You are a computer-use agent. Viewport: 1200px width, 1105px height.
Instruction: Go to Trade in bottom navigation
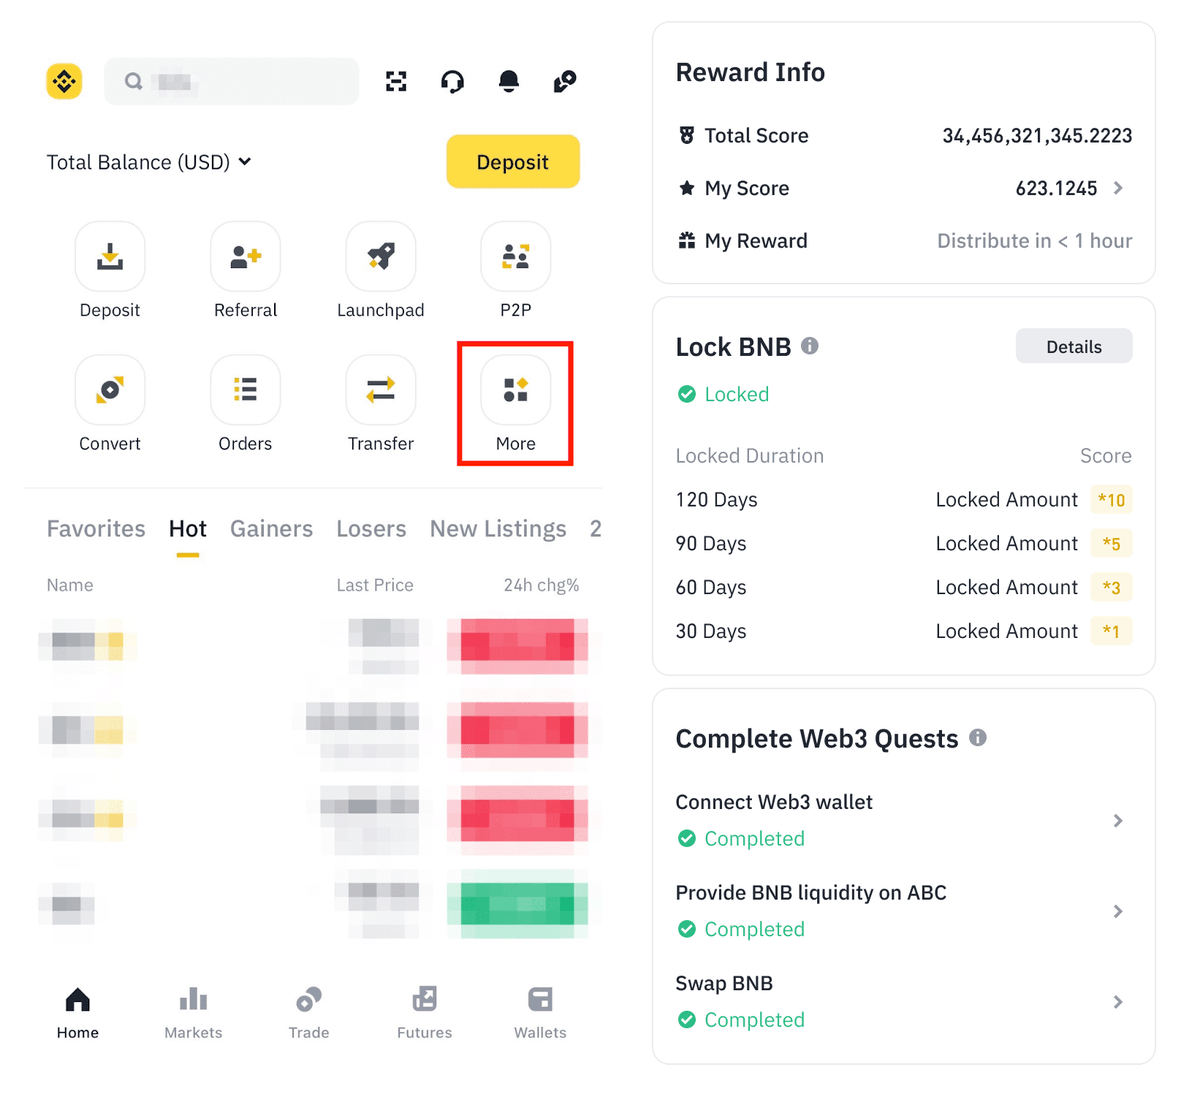click(x=309, y=1013)
